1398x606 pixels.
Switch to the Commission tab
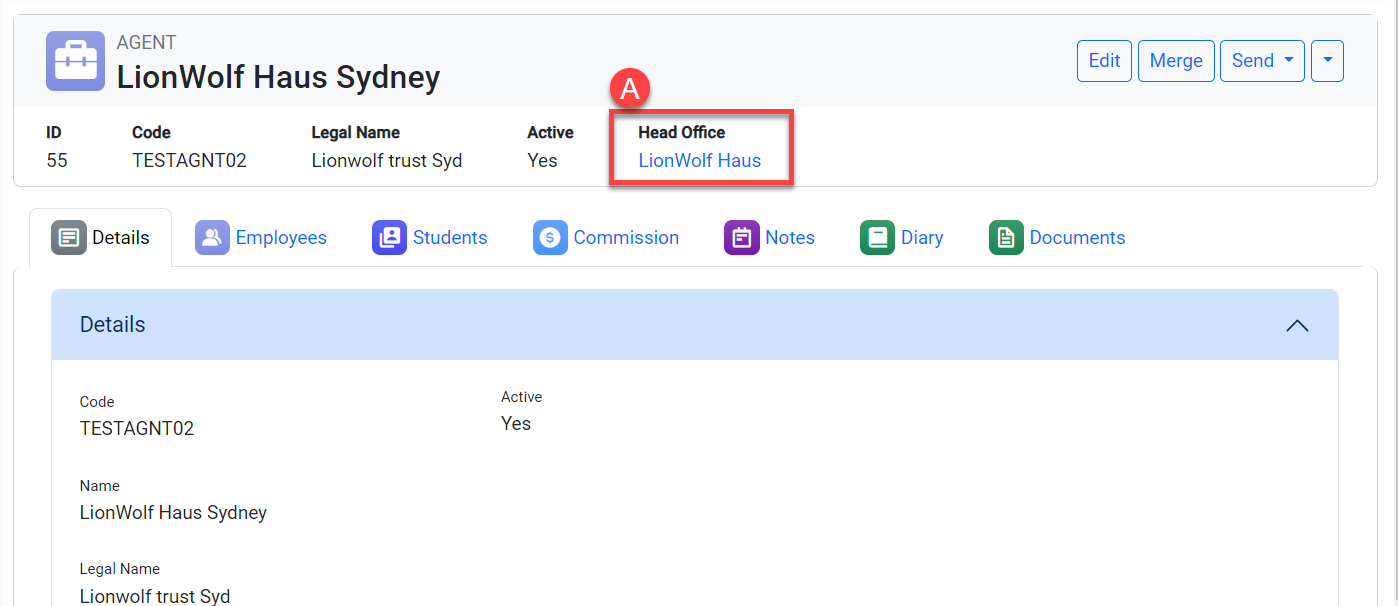(x=626, y=238)
